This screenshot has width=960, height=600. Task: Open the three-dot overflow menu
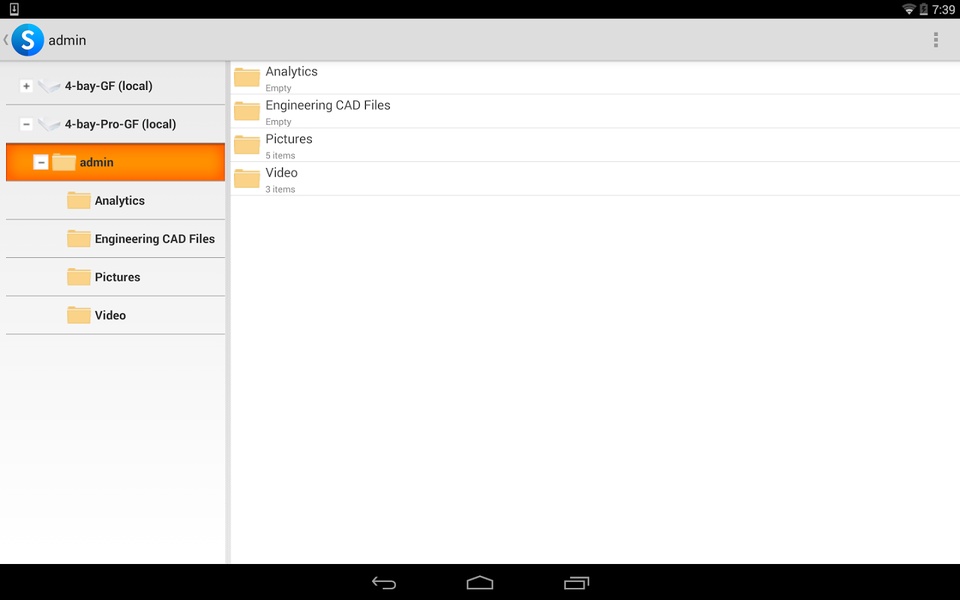pyautogui.click(x=936, y=40)
